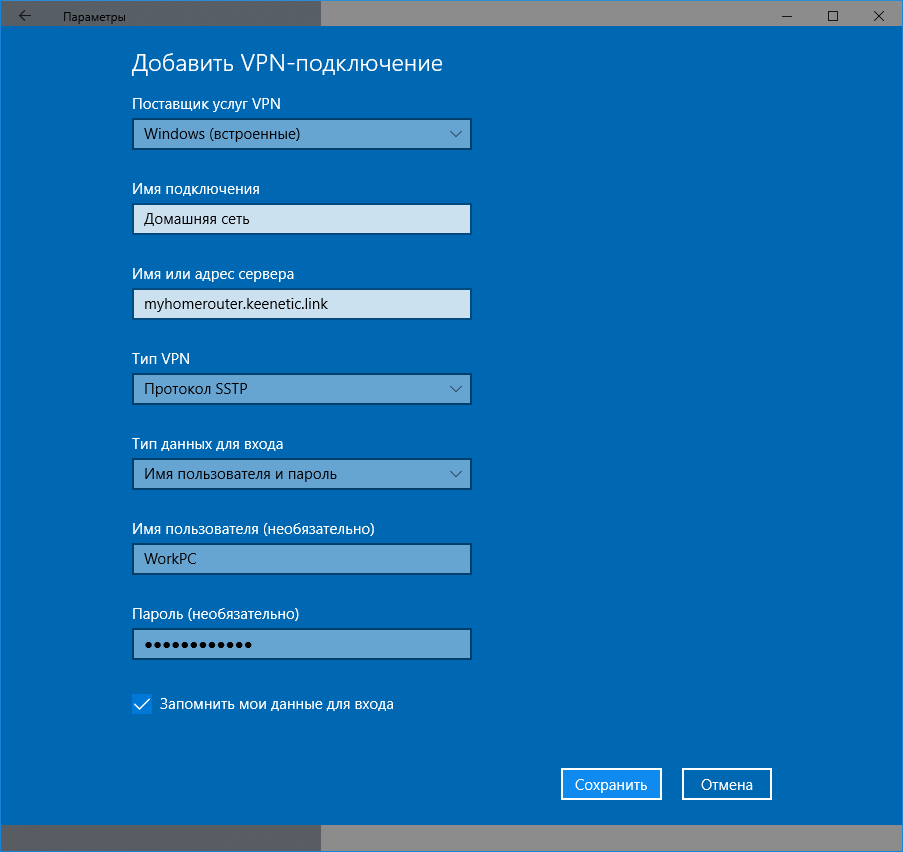Maximize the Параметры window
Screen dimensions: 903x852
(x=833, y=16)
